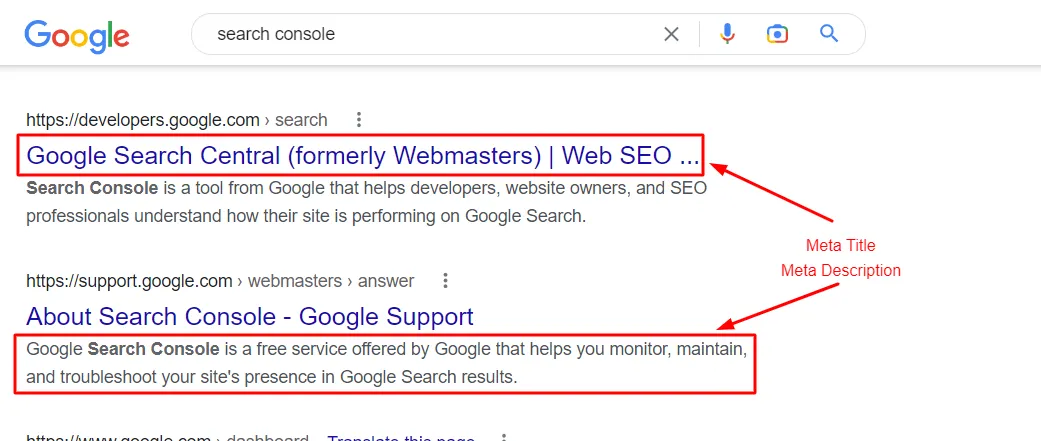Click the https://support.google.com URL
1041x441 pixels.
tap(129, 281)
